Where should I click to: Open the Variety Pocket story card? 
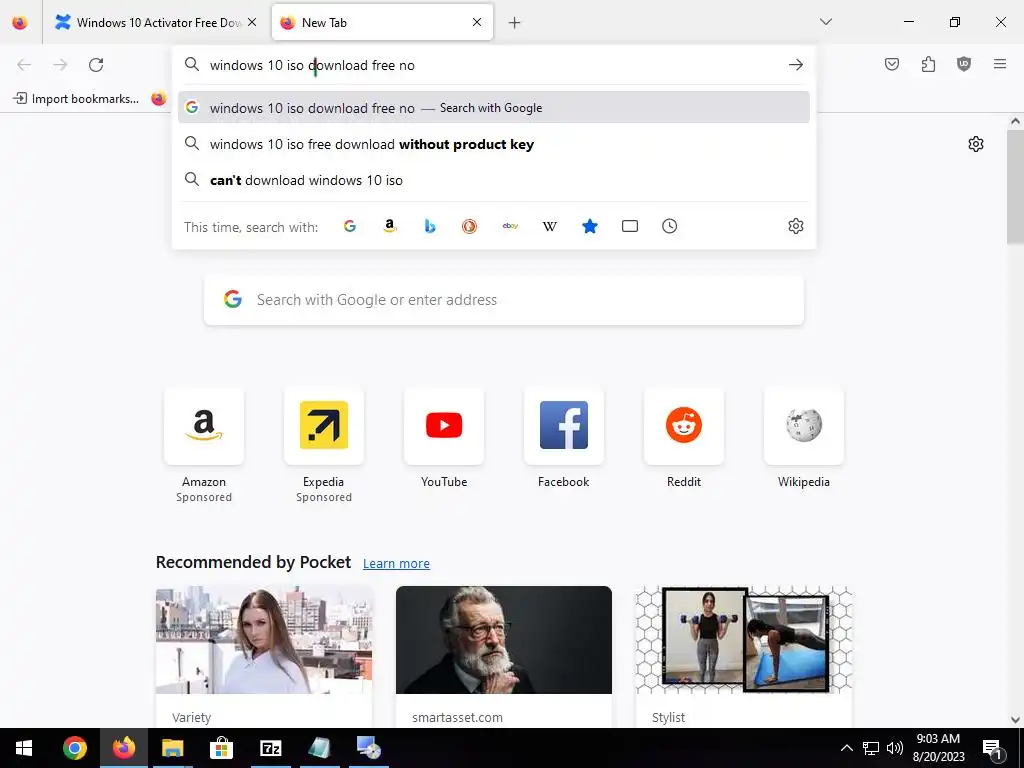pyautogui.click(x=264, y=656)
